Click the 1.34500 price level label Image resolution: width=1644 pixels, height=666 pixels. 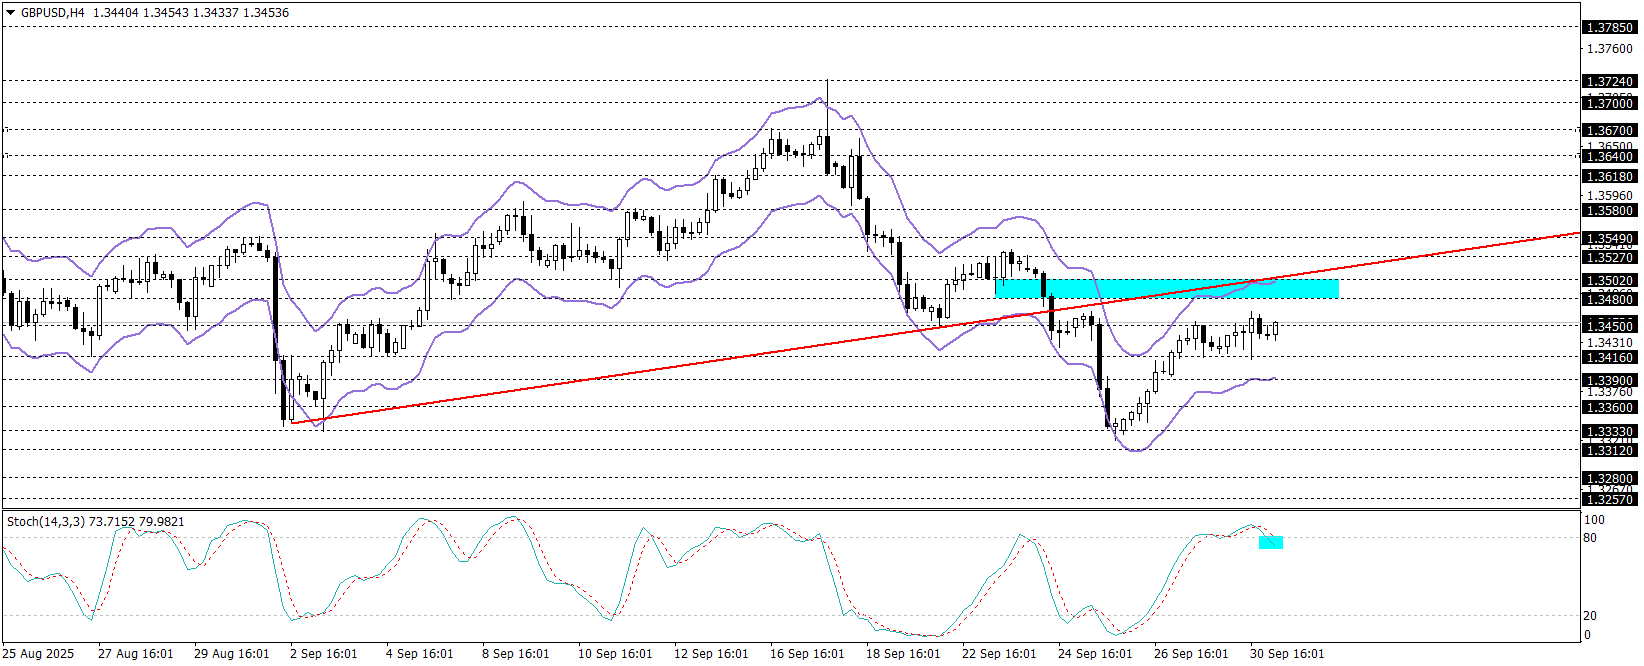[1609, 326]
